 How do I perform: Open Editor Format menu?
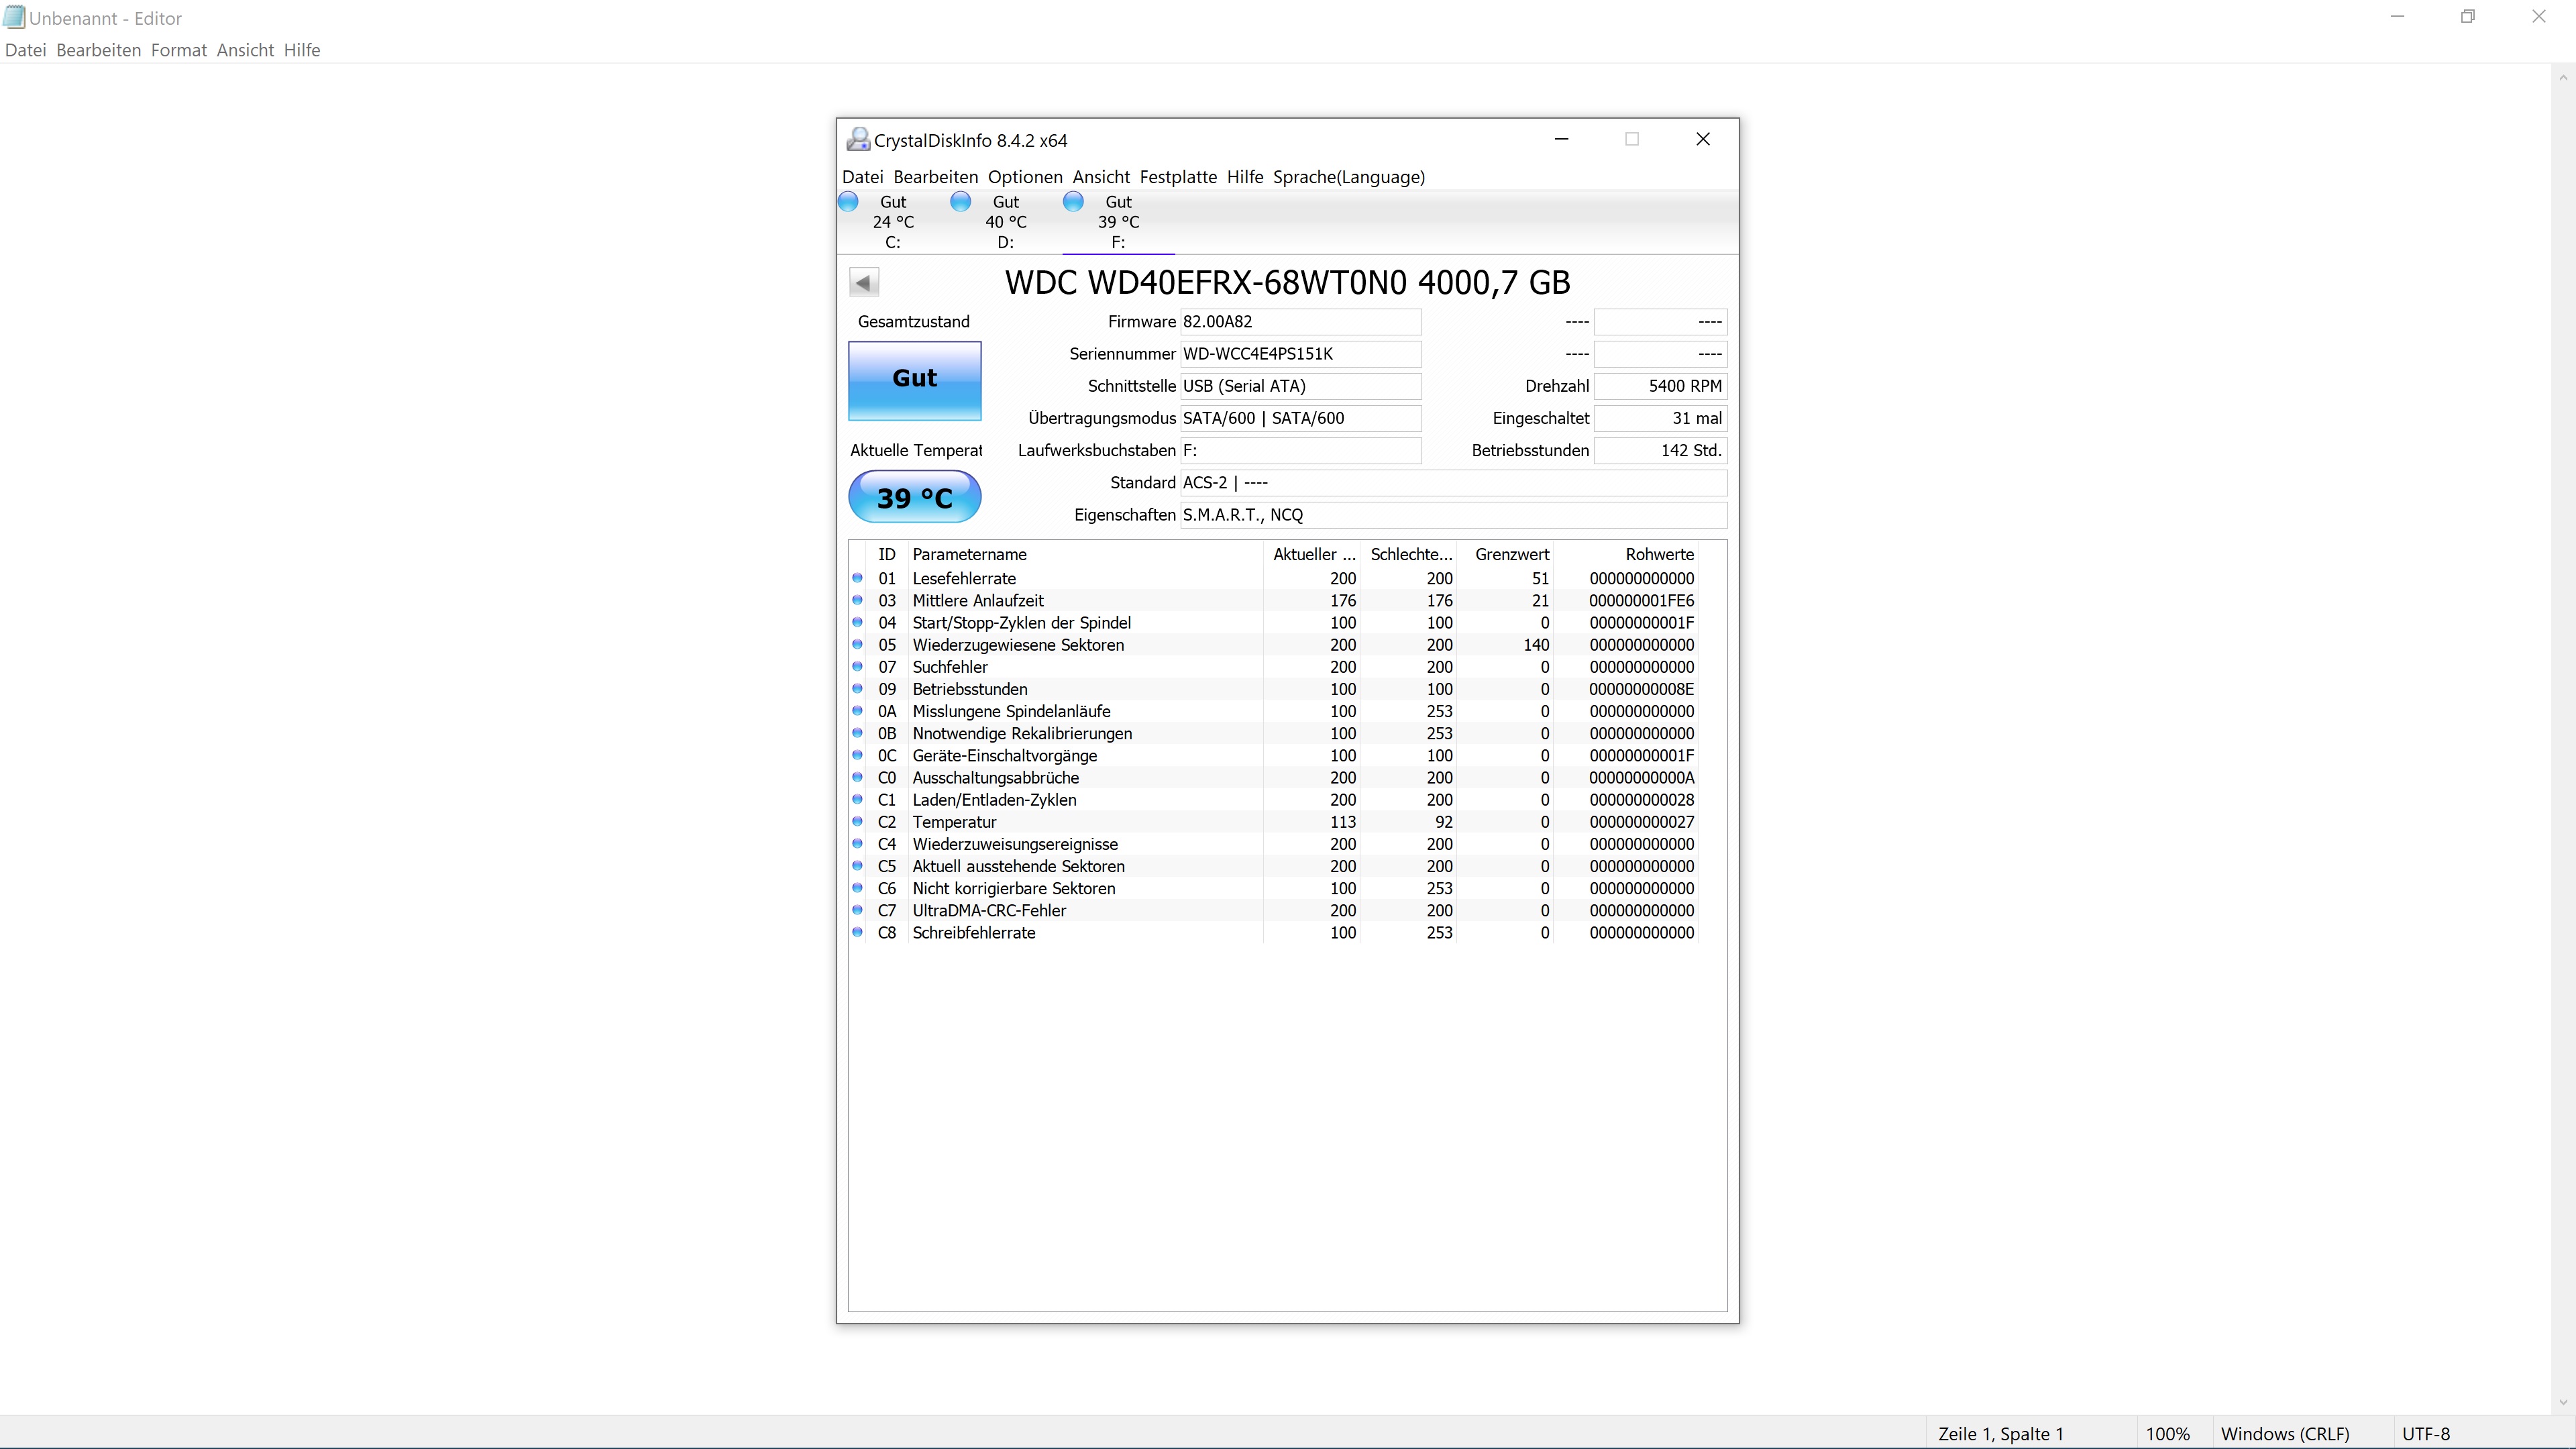(179, 50)
